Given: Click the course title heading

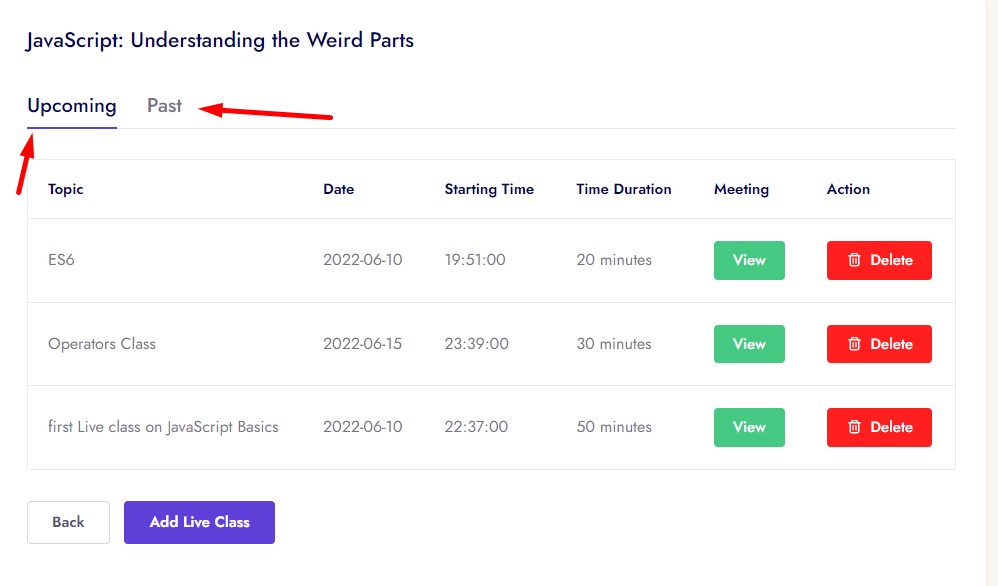Looking at the screenshot, I should click(x=220, y=41).
